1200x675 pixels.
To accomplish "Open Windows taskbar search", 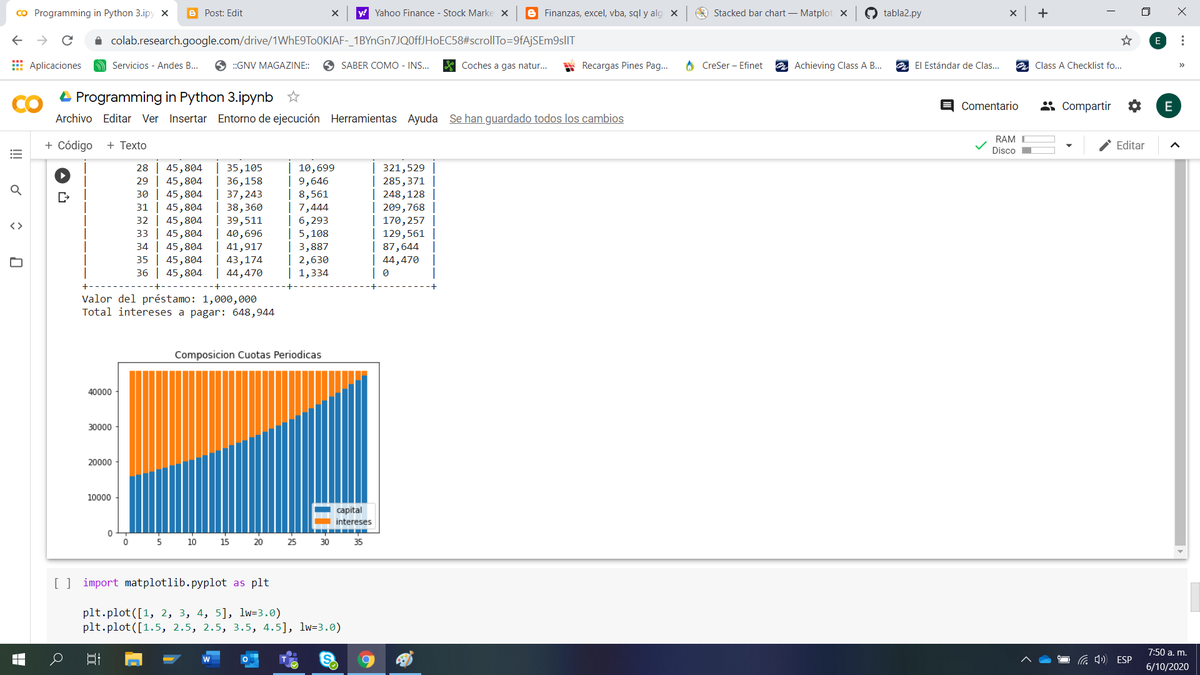I will pyautogui.click(x=56, y=659).
